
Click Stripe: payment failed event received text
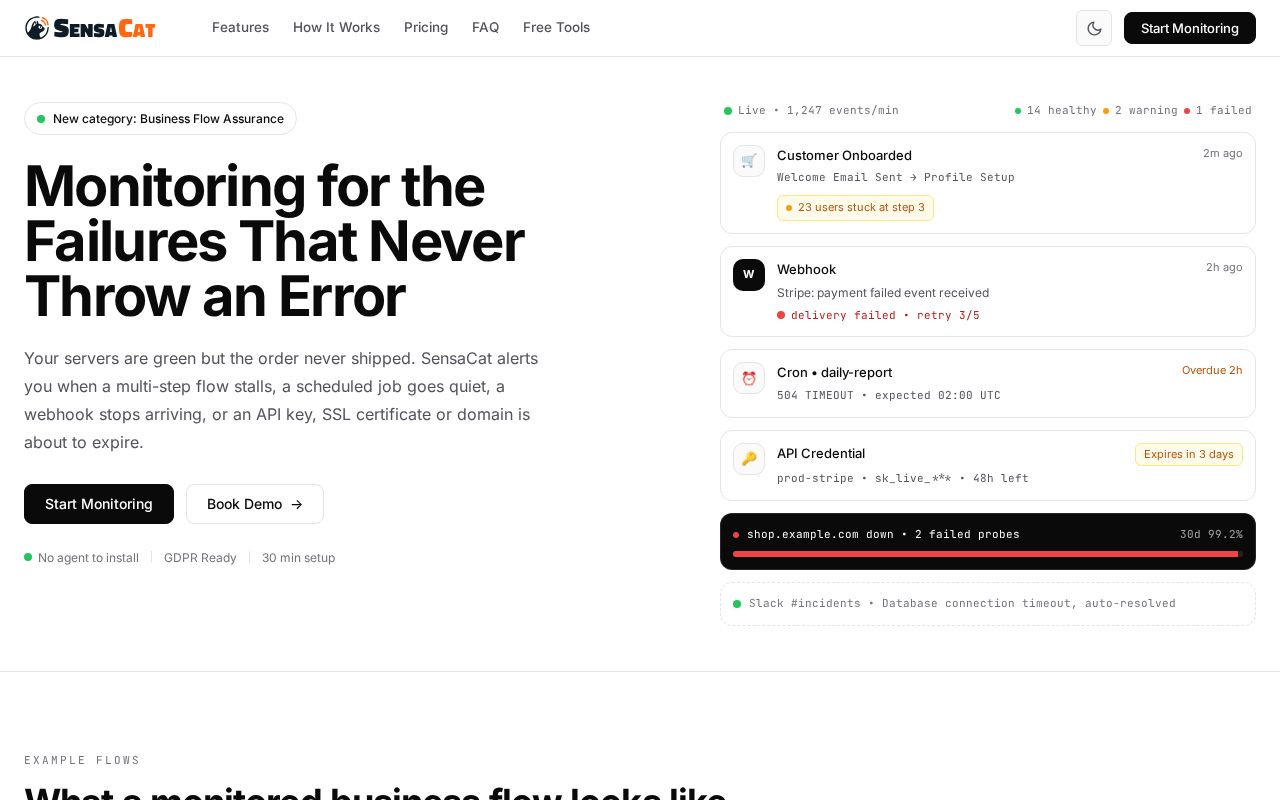pyautogui.click(x=883, y=293)
